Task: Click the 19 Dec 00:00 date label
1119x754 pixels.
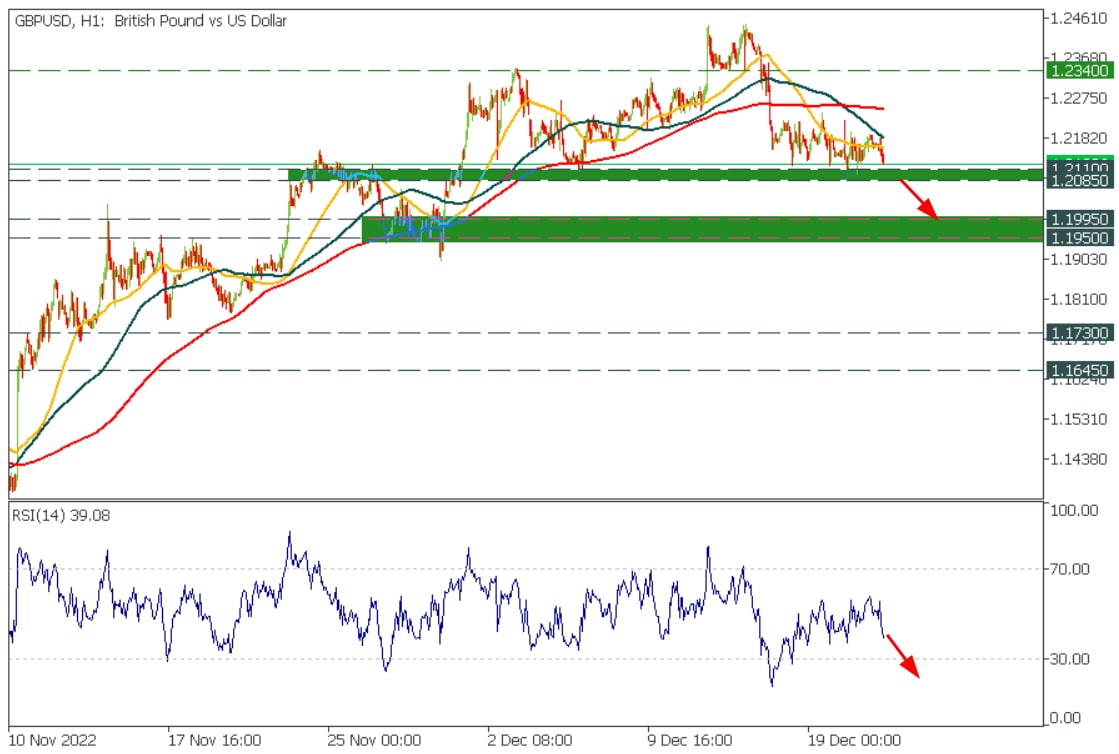Action: (854, 740)
